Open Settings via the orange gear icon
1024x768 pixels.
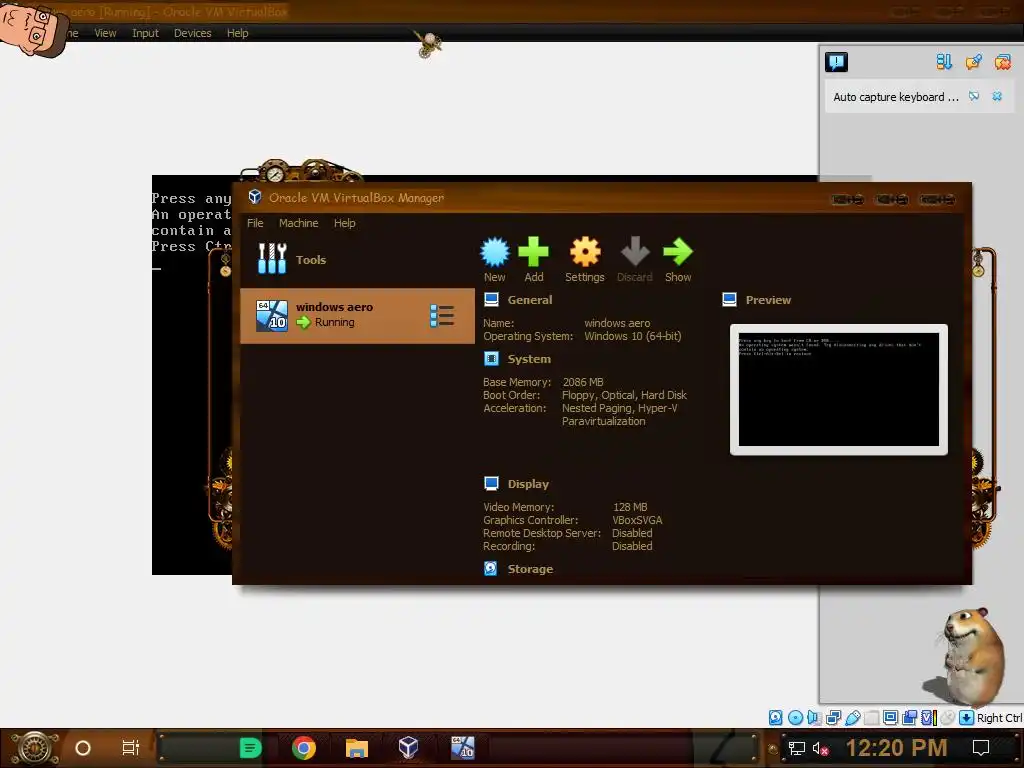point(584,252)
